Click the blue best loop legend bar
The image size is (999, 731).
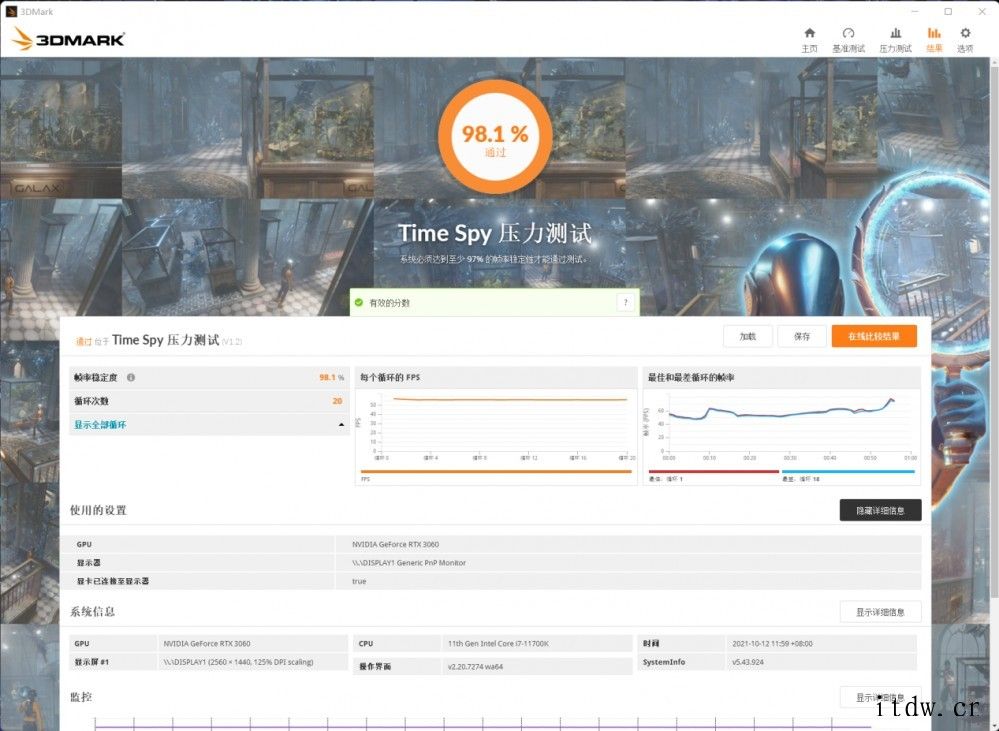pos(848,472)
